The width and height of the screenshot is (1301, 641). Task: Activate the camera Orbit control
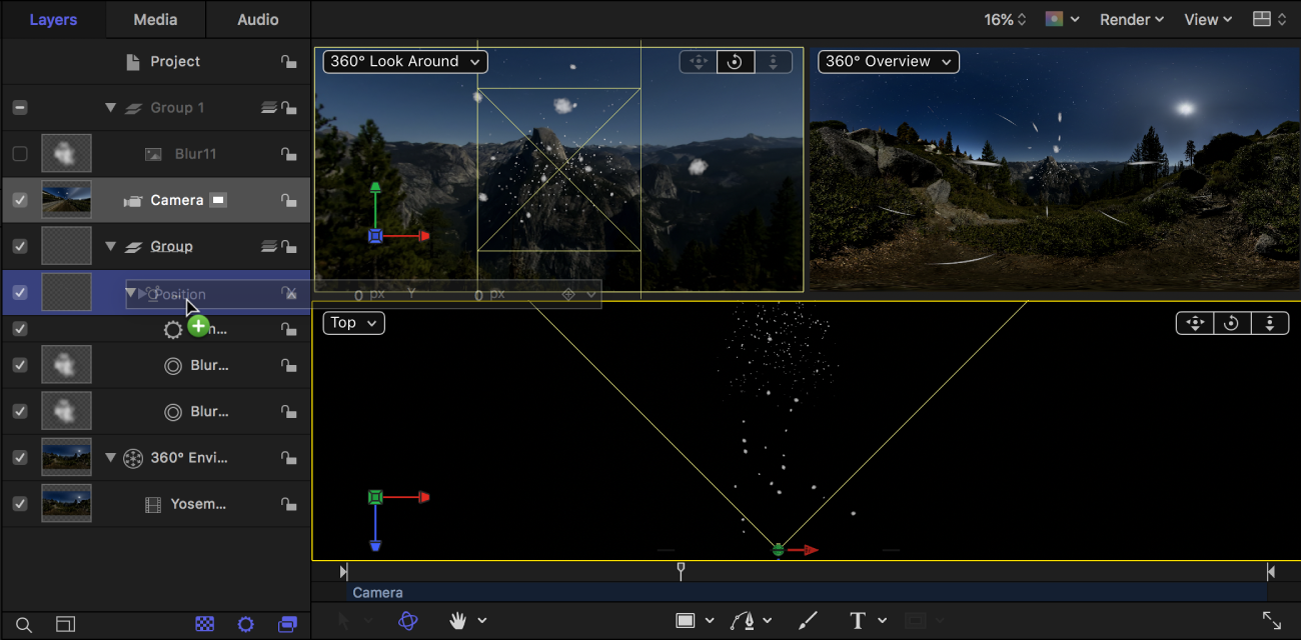pos(735,61)
